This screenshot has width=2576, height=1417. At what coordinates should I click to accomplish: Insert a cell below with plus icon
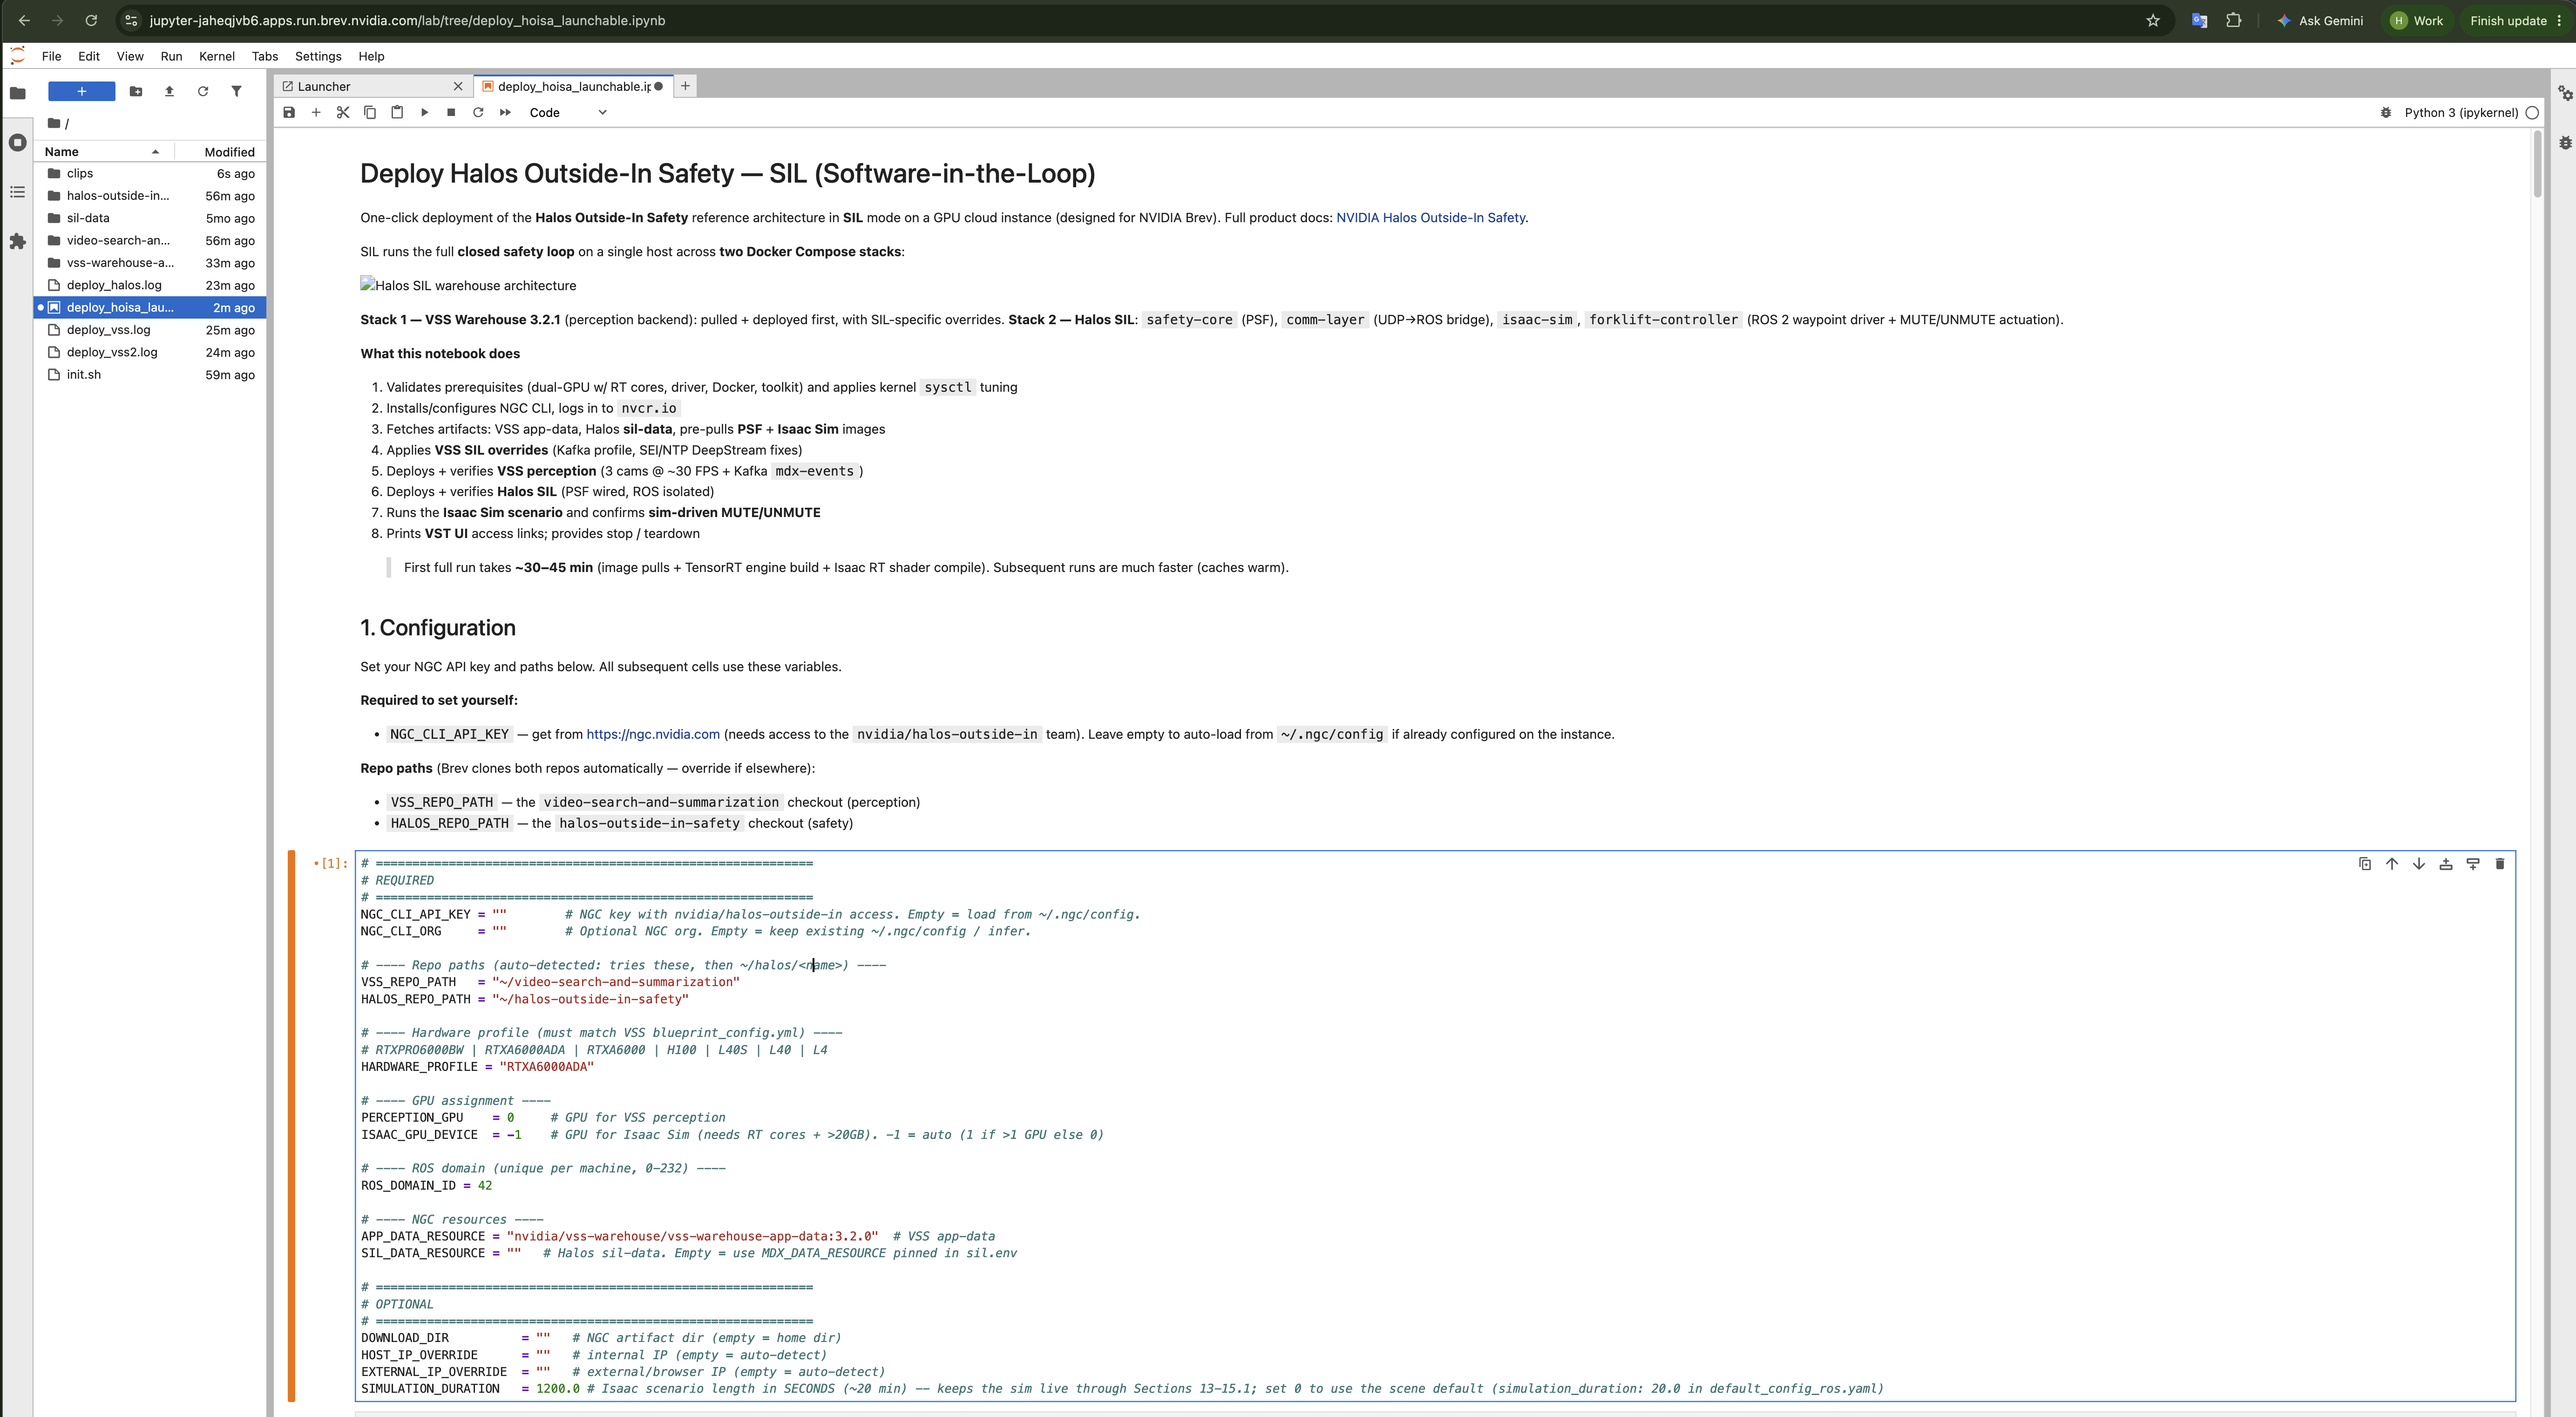pyautogui.click(x=316, y=113)
